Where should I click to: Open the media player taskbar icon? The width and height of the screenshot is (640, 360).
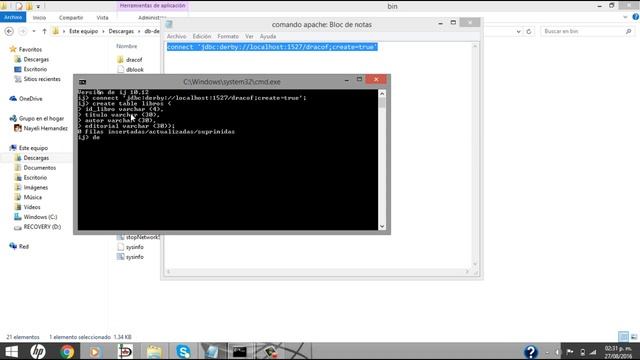94,351
